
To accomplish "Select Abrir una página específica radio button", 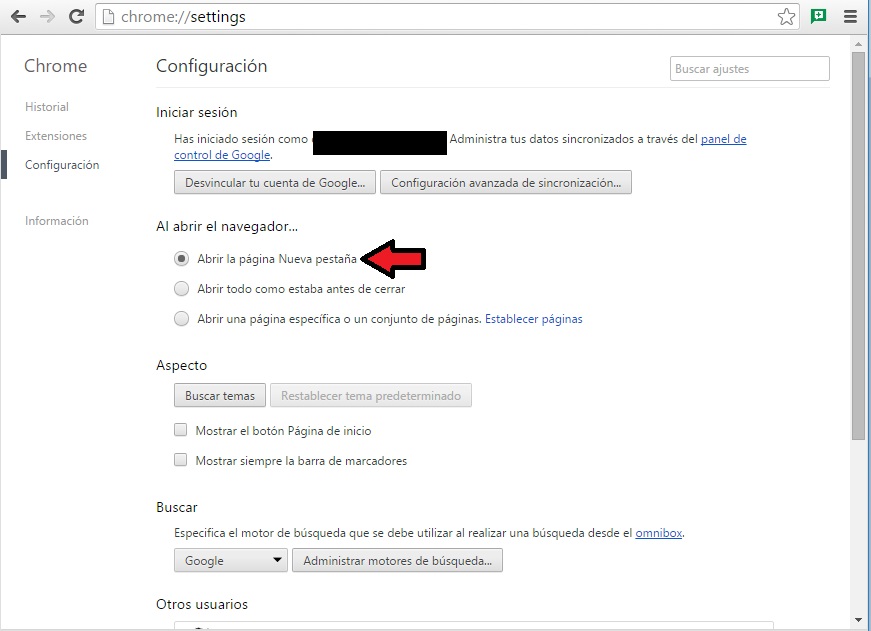I will click(182, 319).
